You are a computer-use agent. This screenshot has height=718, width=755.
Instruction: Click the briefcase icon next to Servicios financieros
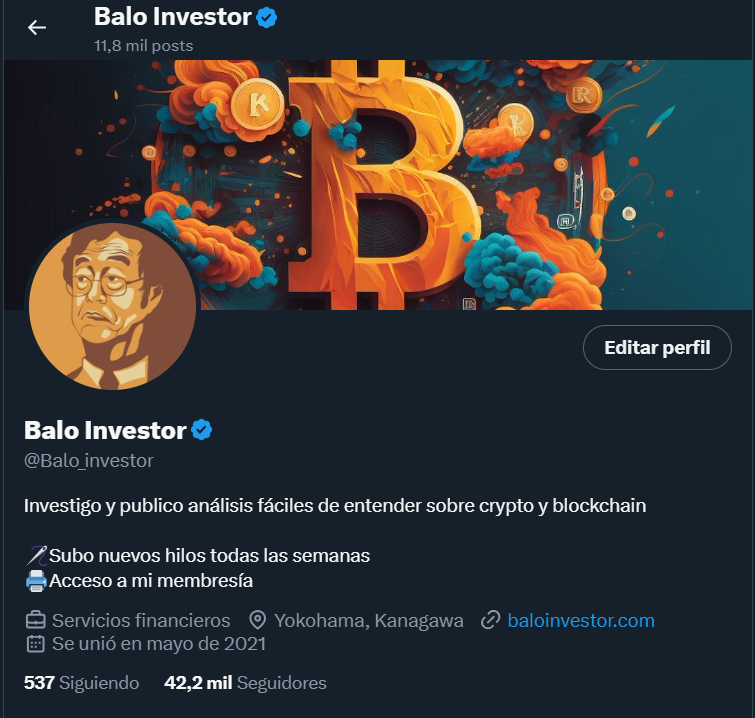coord(36,620)
